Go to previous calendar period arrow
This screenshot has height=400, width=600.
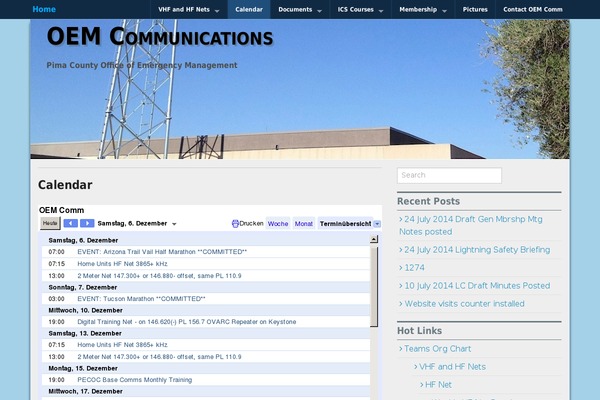tap(70, 223)
